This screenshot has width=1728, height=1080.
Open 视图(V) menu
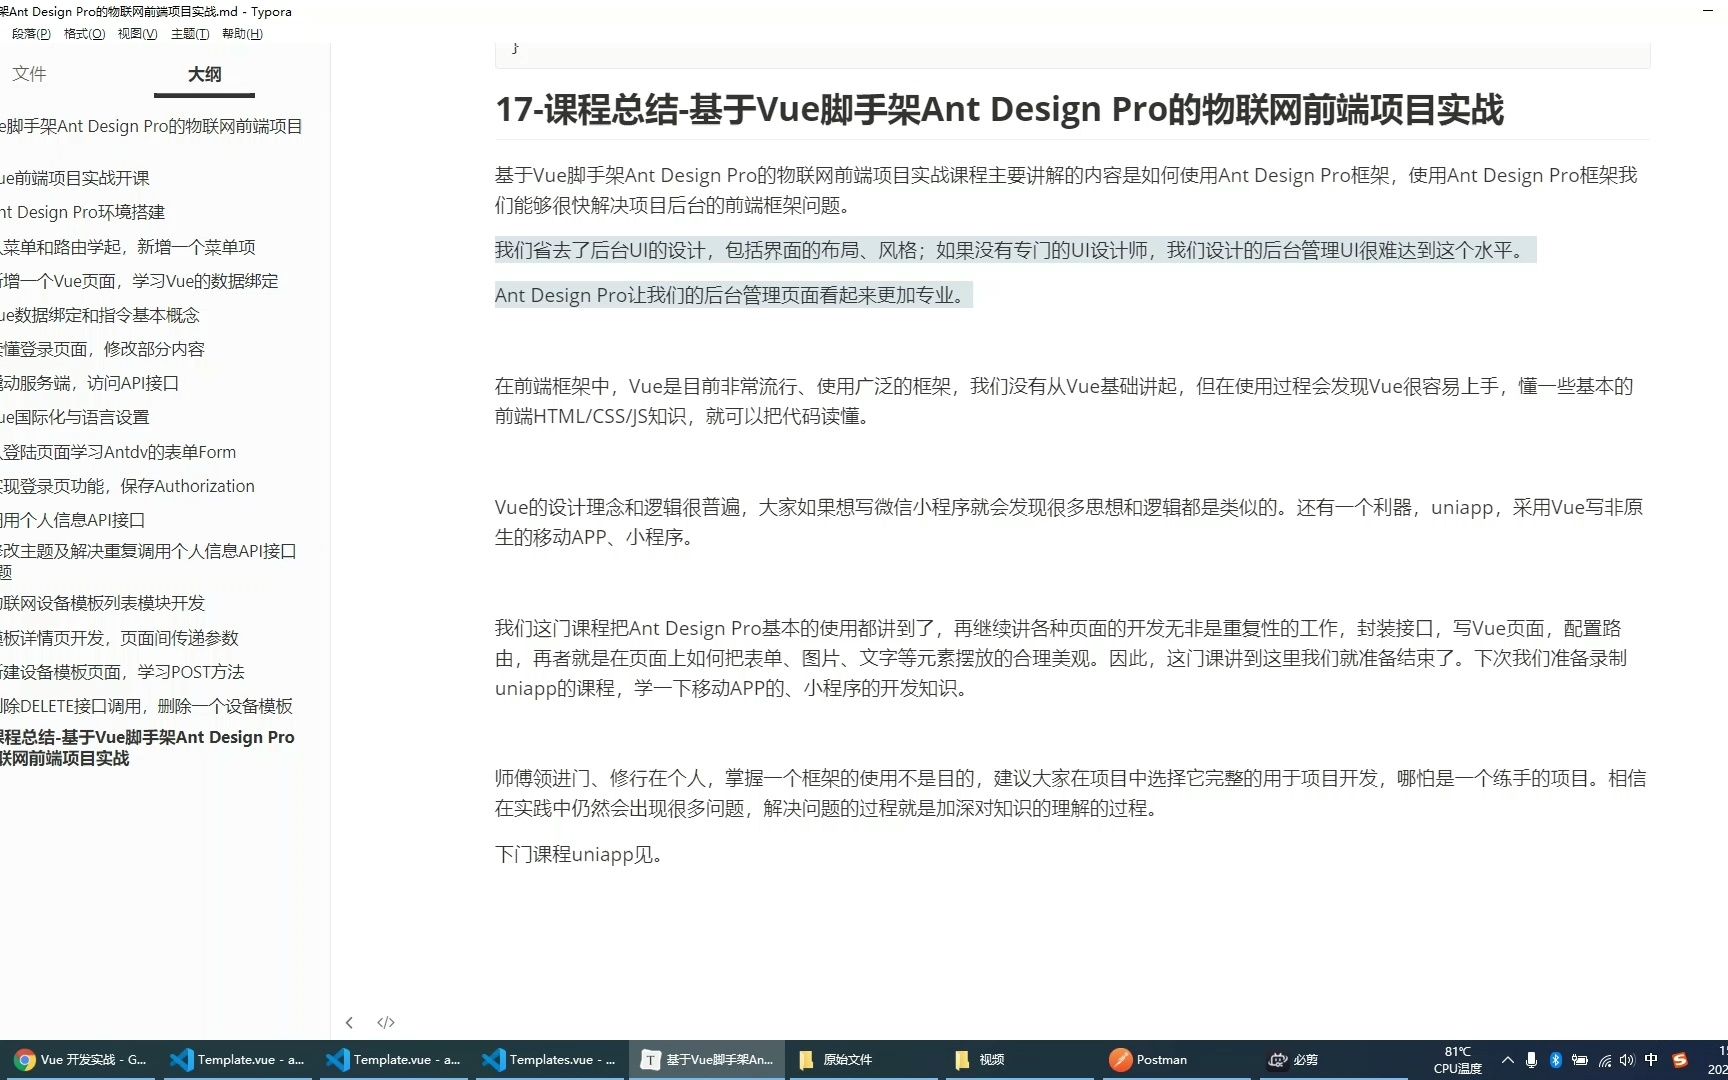137,34
